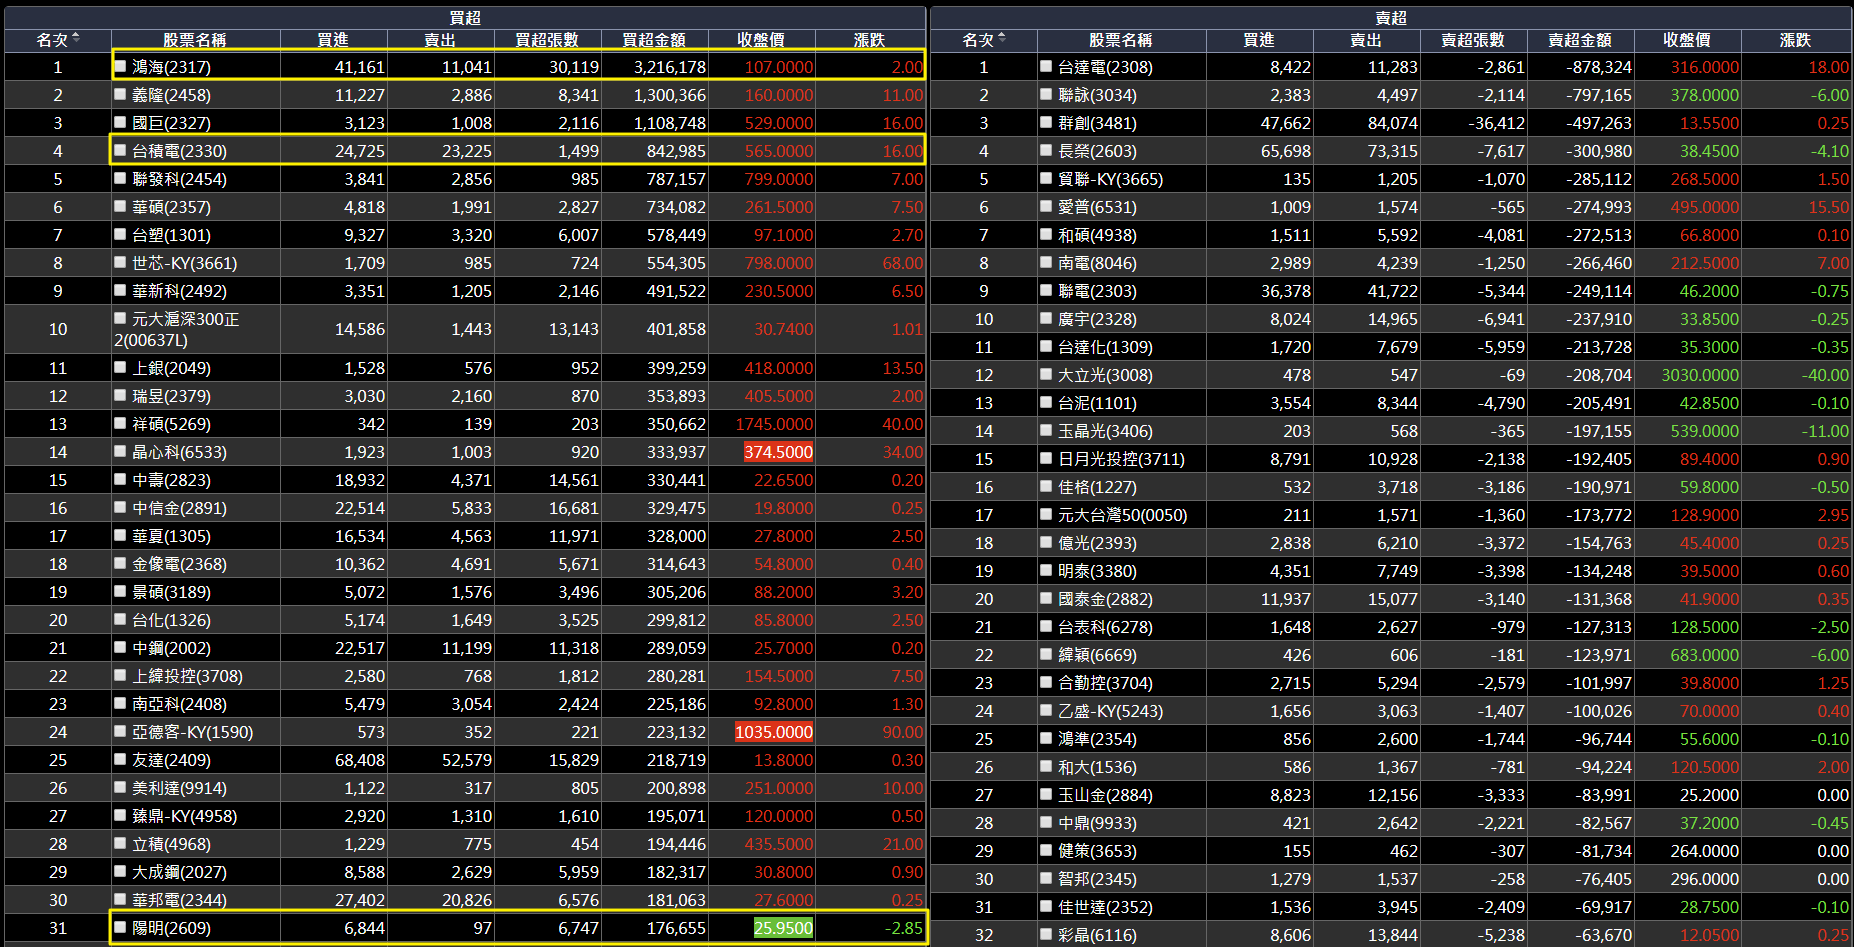The height and width of the screenshot is (947, 1854).
Task: Open 元大滬深300正2(00637L) entry
Action: point(177,329)
